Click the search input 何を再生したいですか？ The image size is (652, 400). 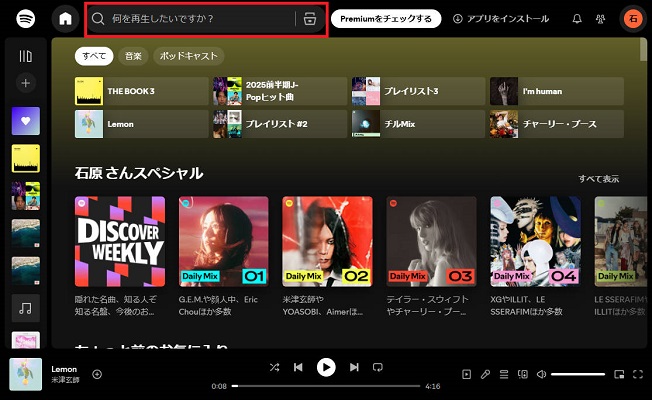pyautogui.click(x=202, y=19)
